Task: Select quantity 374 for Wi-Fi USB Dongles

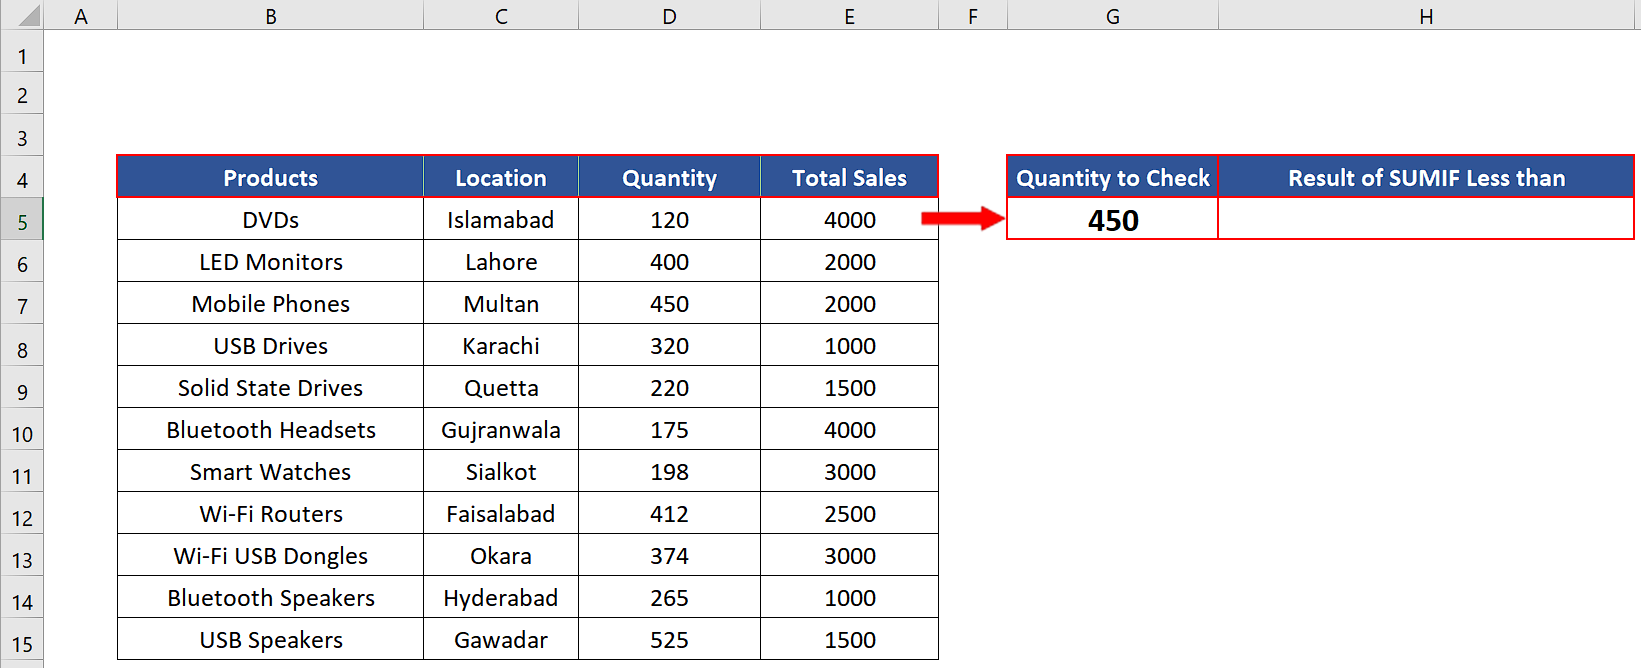Action: (669, 555)
